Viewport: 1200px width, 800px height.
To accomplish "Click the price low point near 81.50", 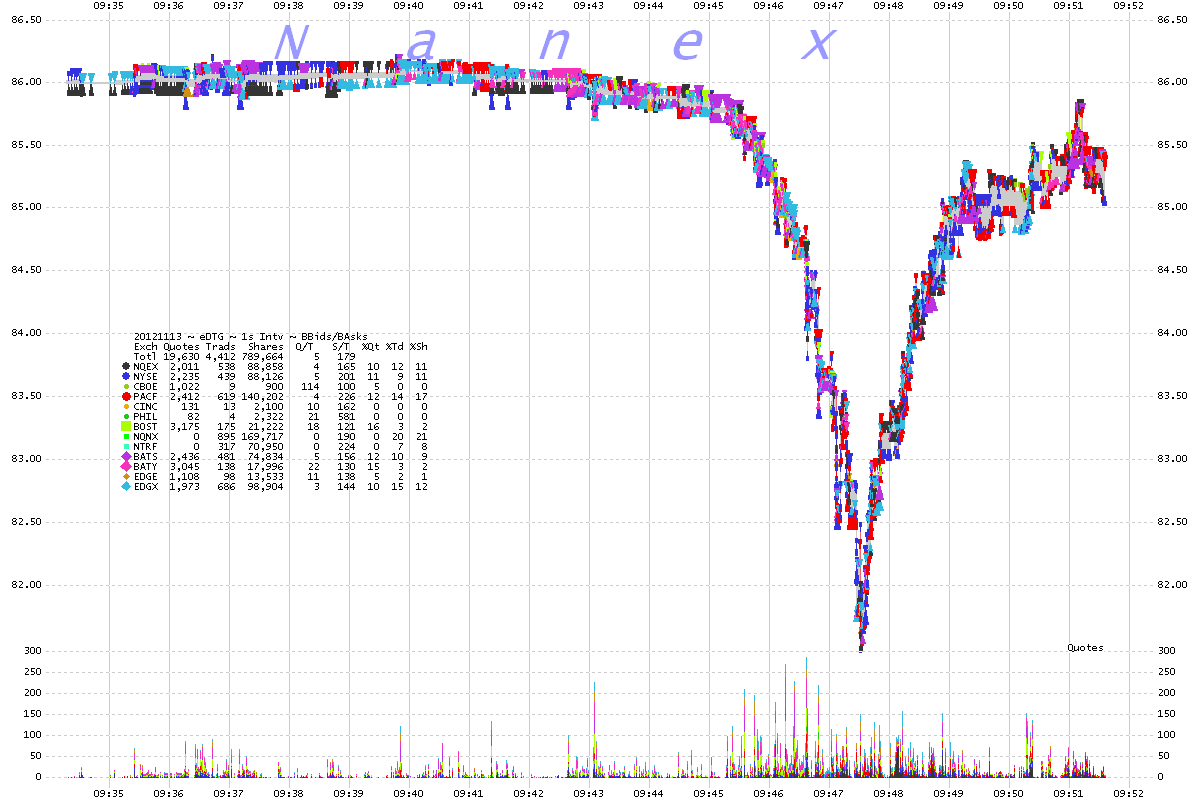I will tap(861, 647).
